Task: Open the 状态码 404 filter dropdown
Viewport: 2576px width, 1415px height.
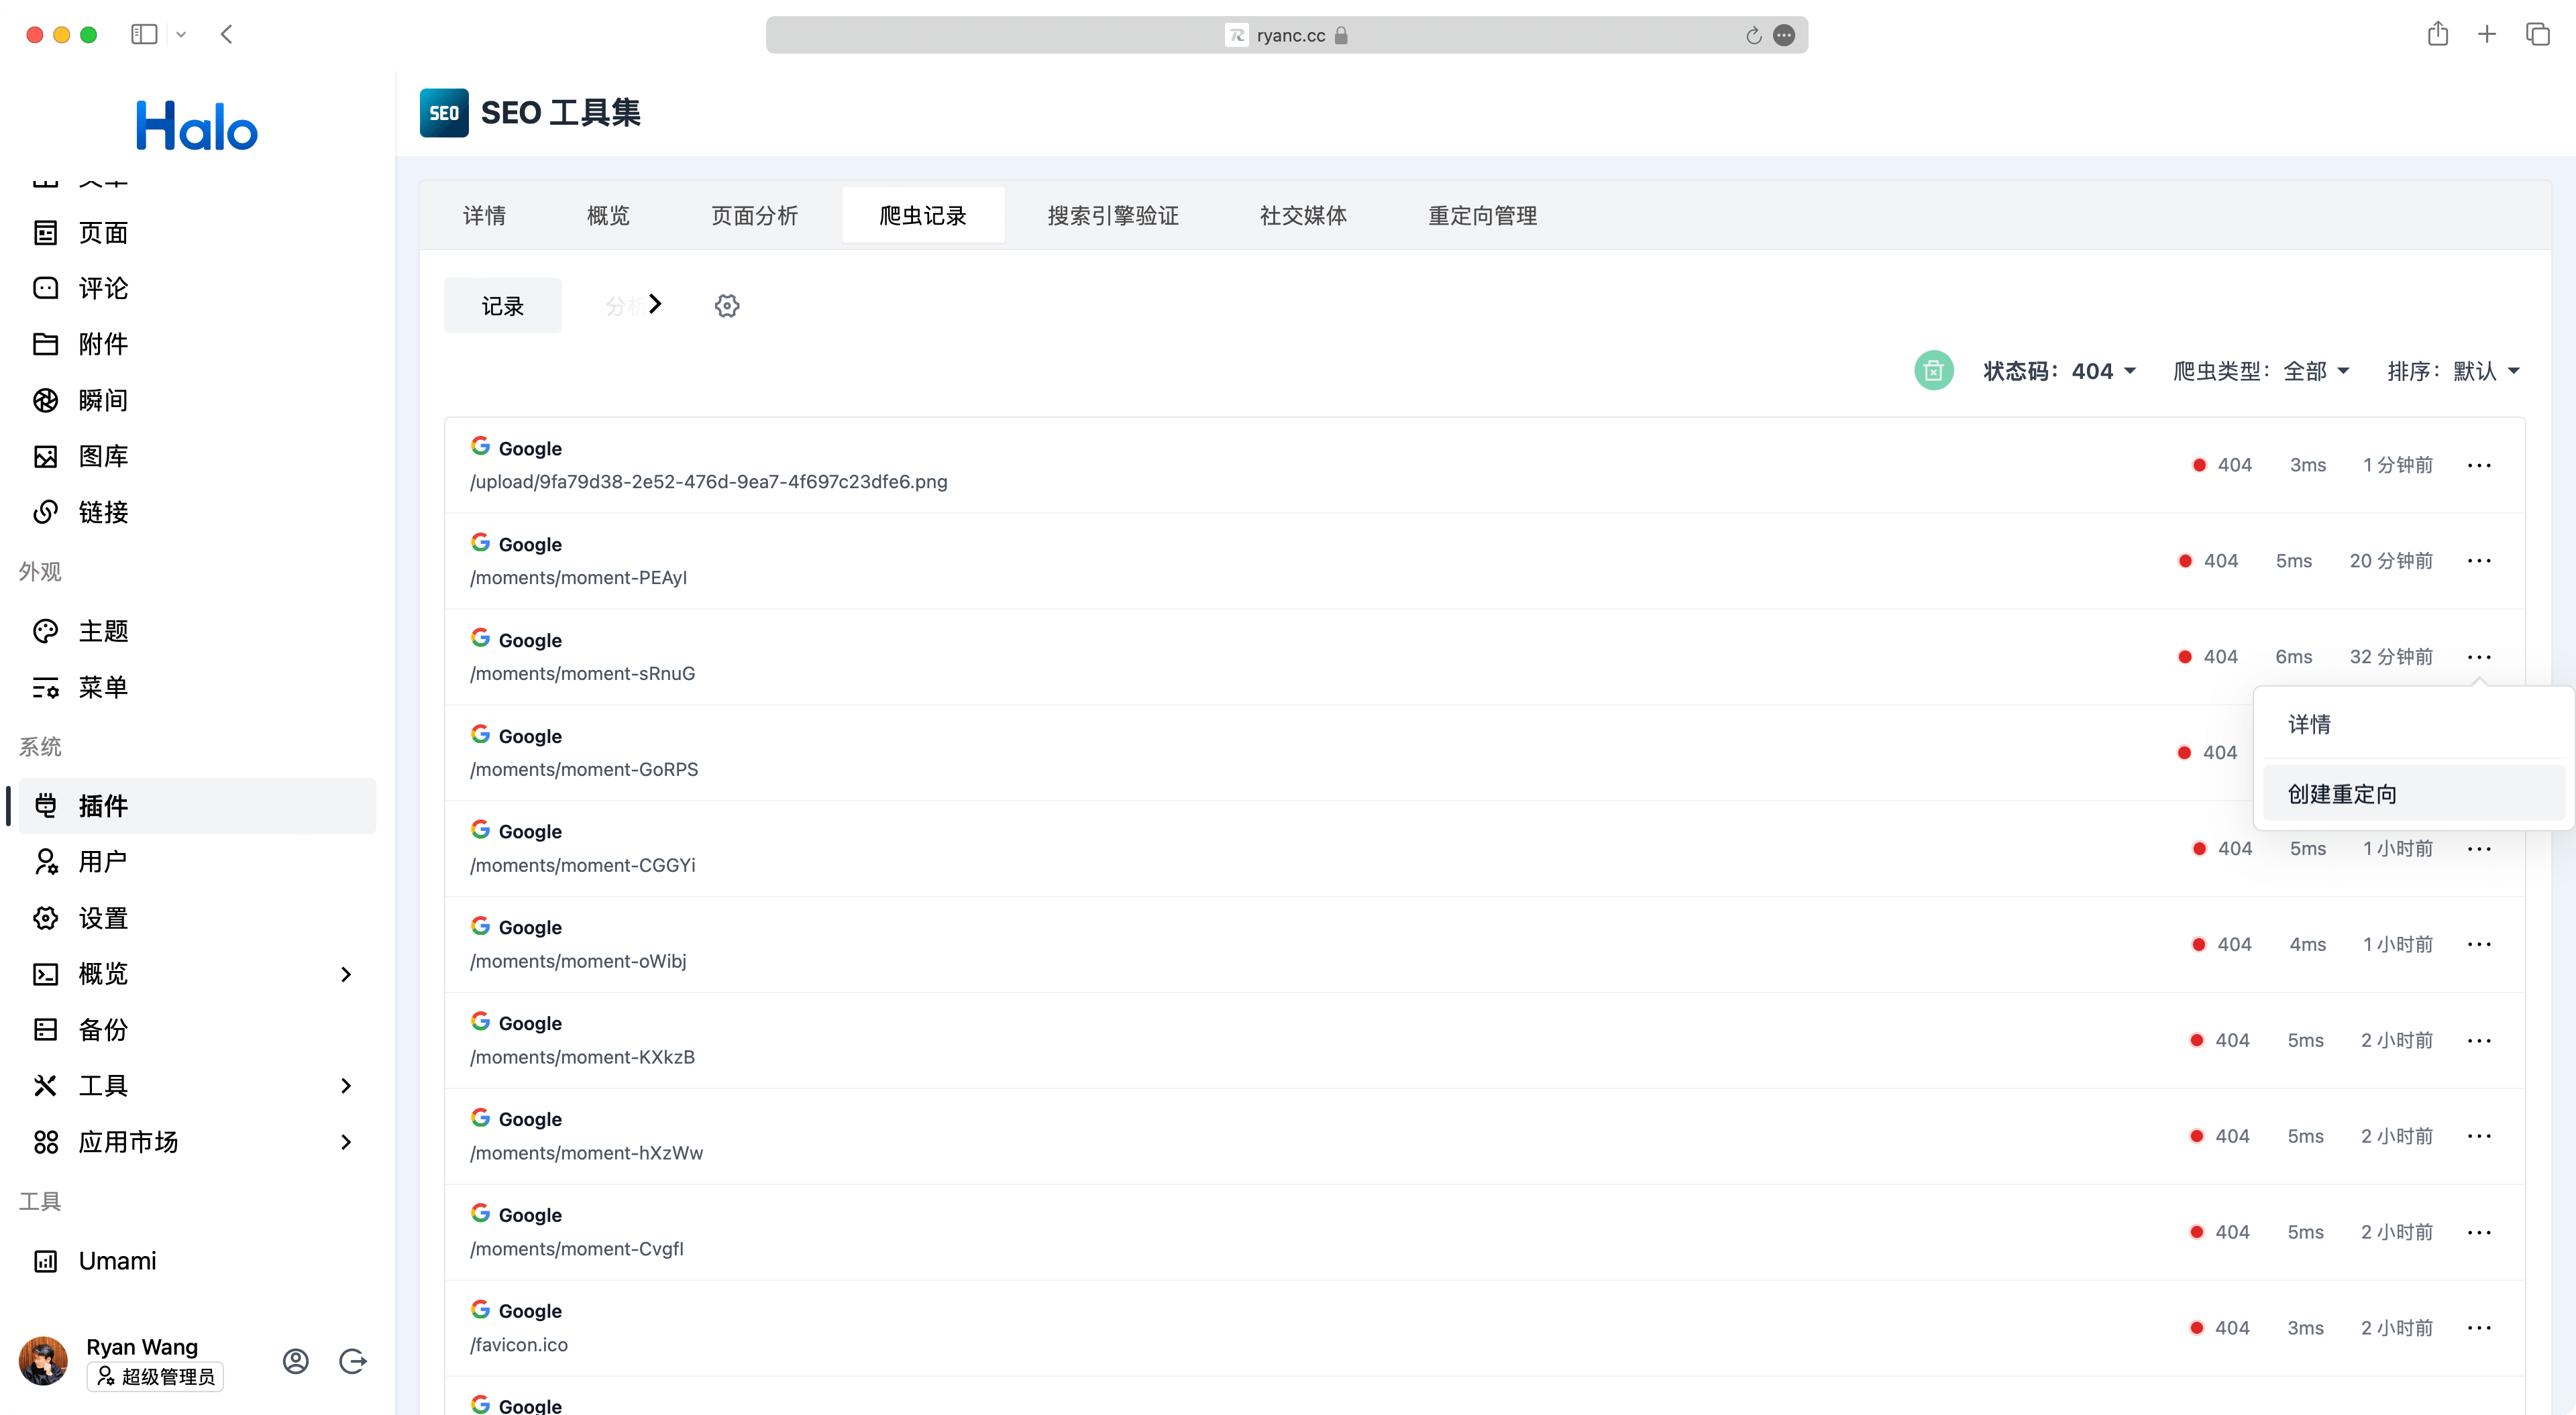Action: point(2060,371)
